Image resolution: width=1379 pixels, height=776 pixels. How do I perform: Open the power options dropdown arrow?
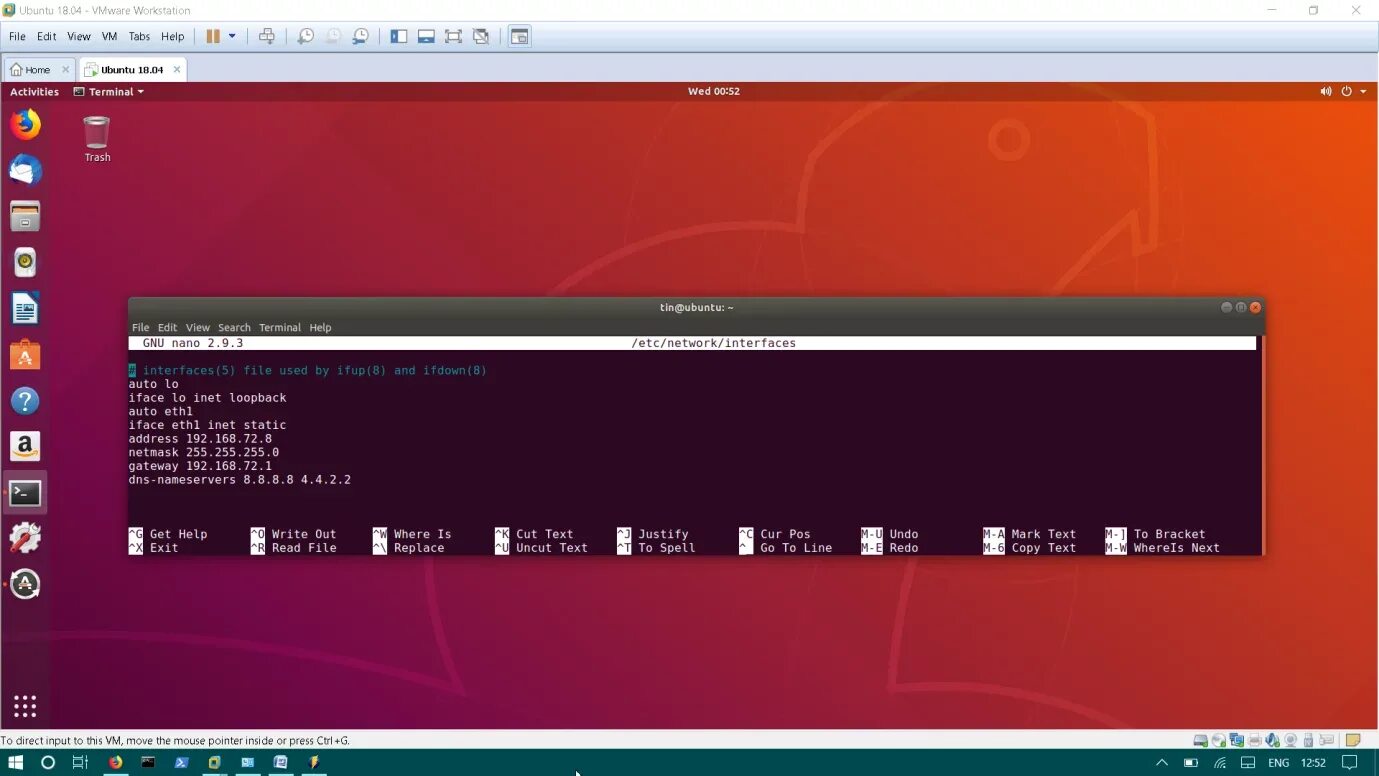pyautogui.click(x=232, y=36)
